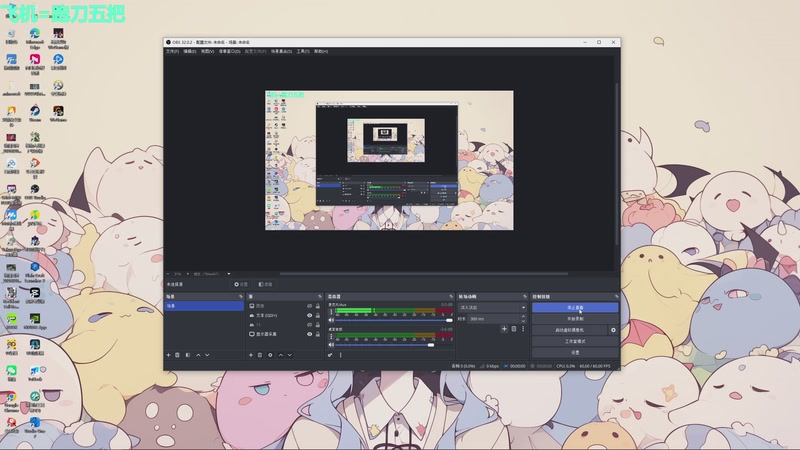The width and height of the screenshot is (800, 450).
Task: Open the 编辑(E) menu
Action: coord(190,52)
